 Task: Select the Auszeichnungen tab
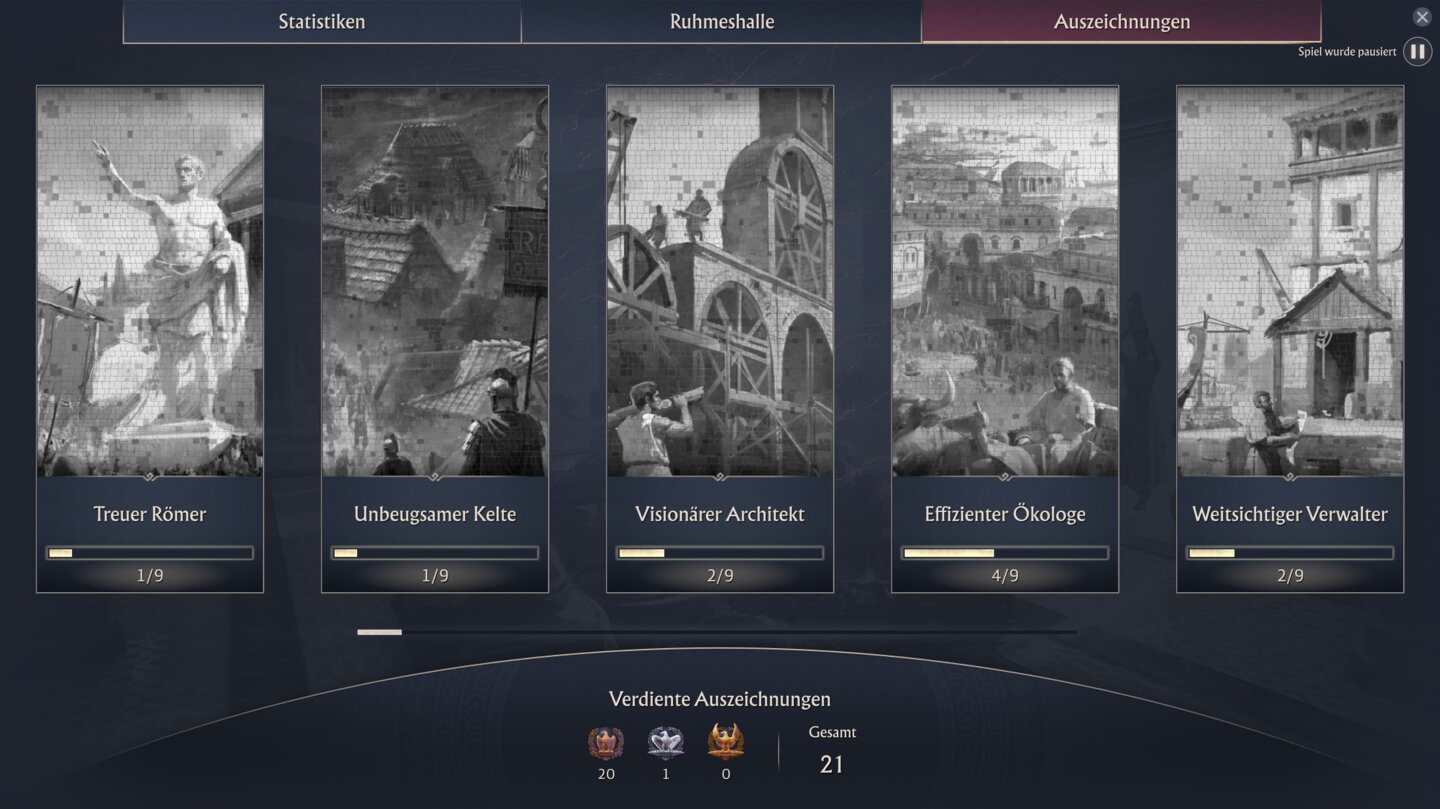(1122, 22)
